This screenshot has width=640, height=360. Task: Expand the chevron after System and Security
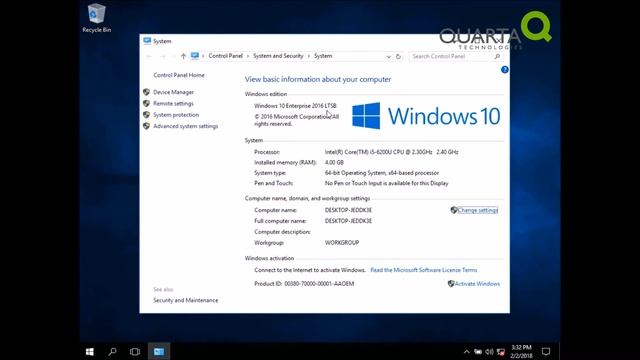click(x=309, y=56)
